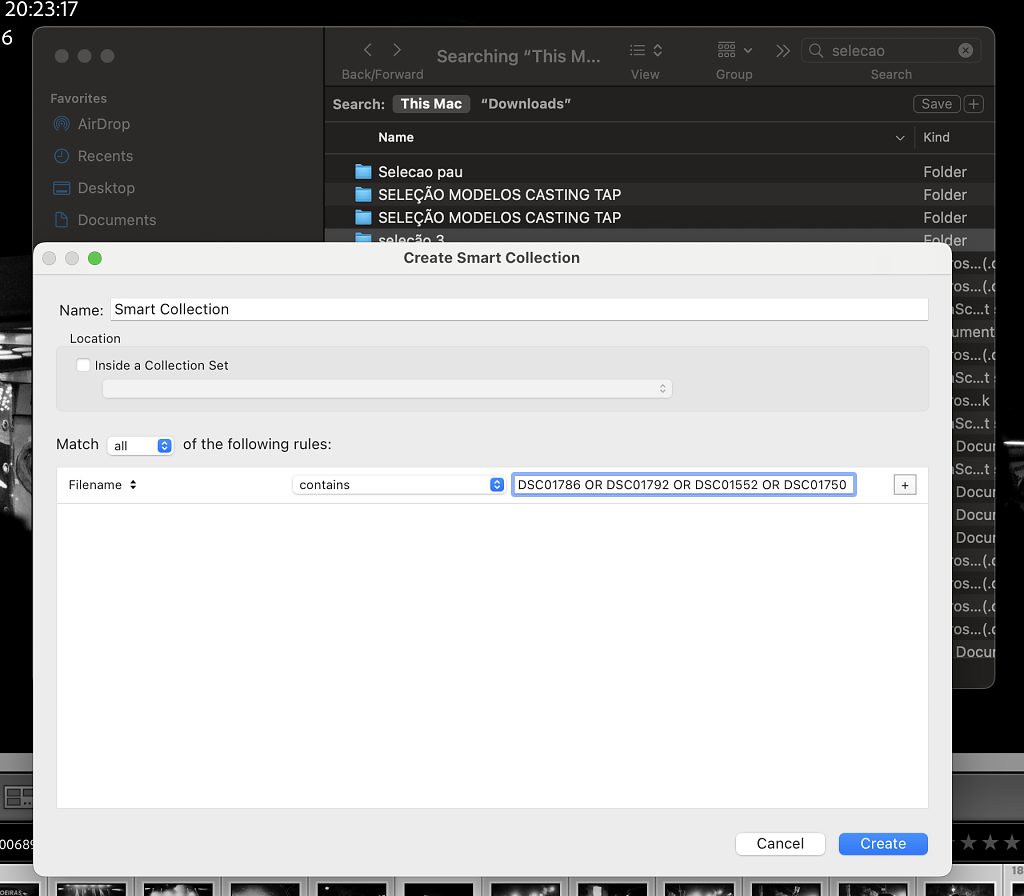Clear the selecao search field
Image resolution: width=1024 pixels, height=896 pixels.
[x=965, y=51]
